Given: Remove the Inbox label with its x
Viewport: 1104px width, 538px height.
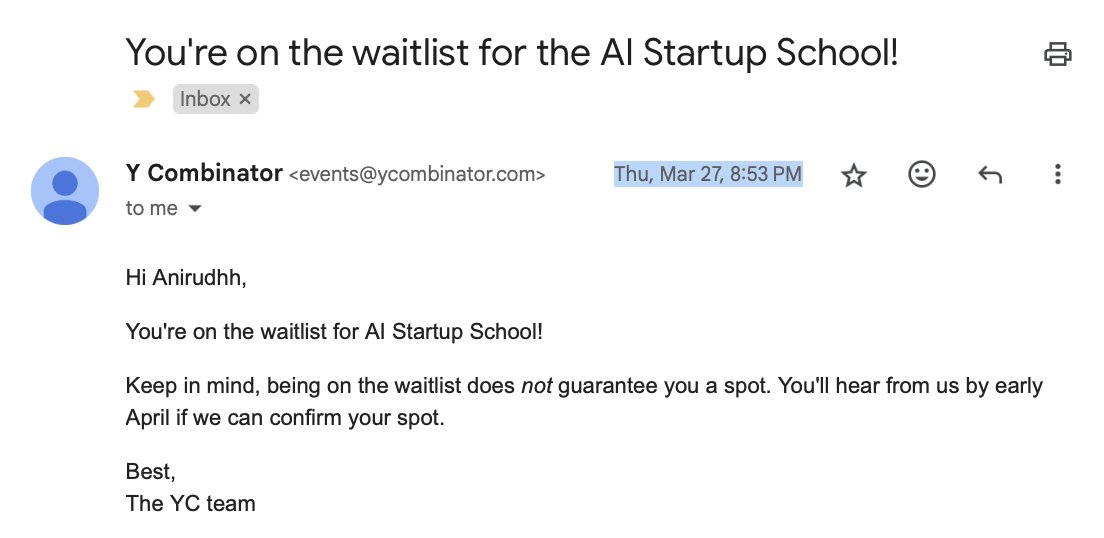Looking at the screenshot, I should (x=245, y=99).
